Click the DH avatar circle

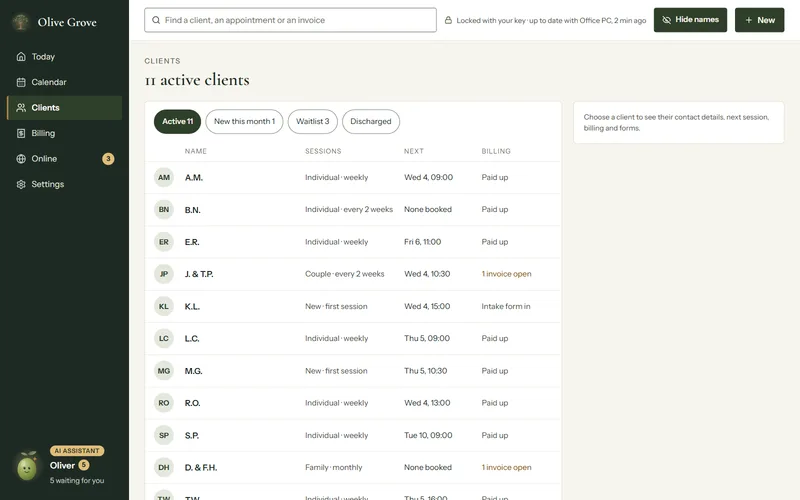[x=164, y=467]
